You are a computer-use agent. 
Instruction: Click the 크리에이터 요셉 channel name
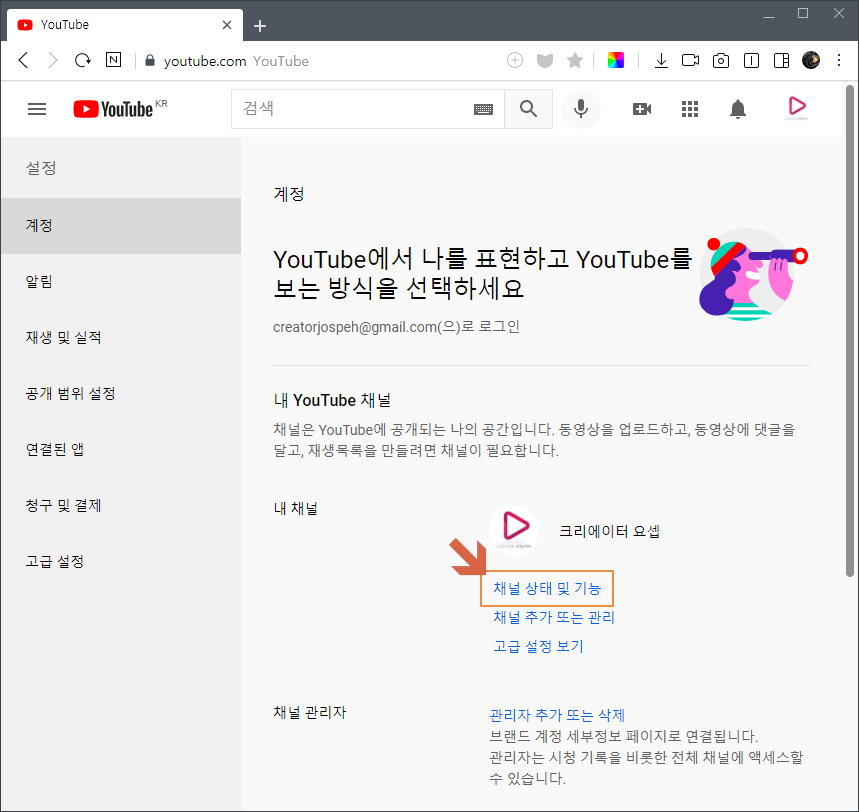609,531
